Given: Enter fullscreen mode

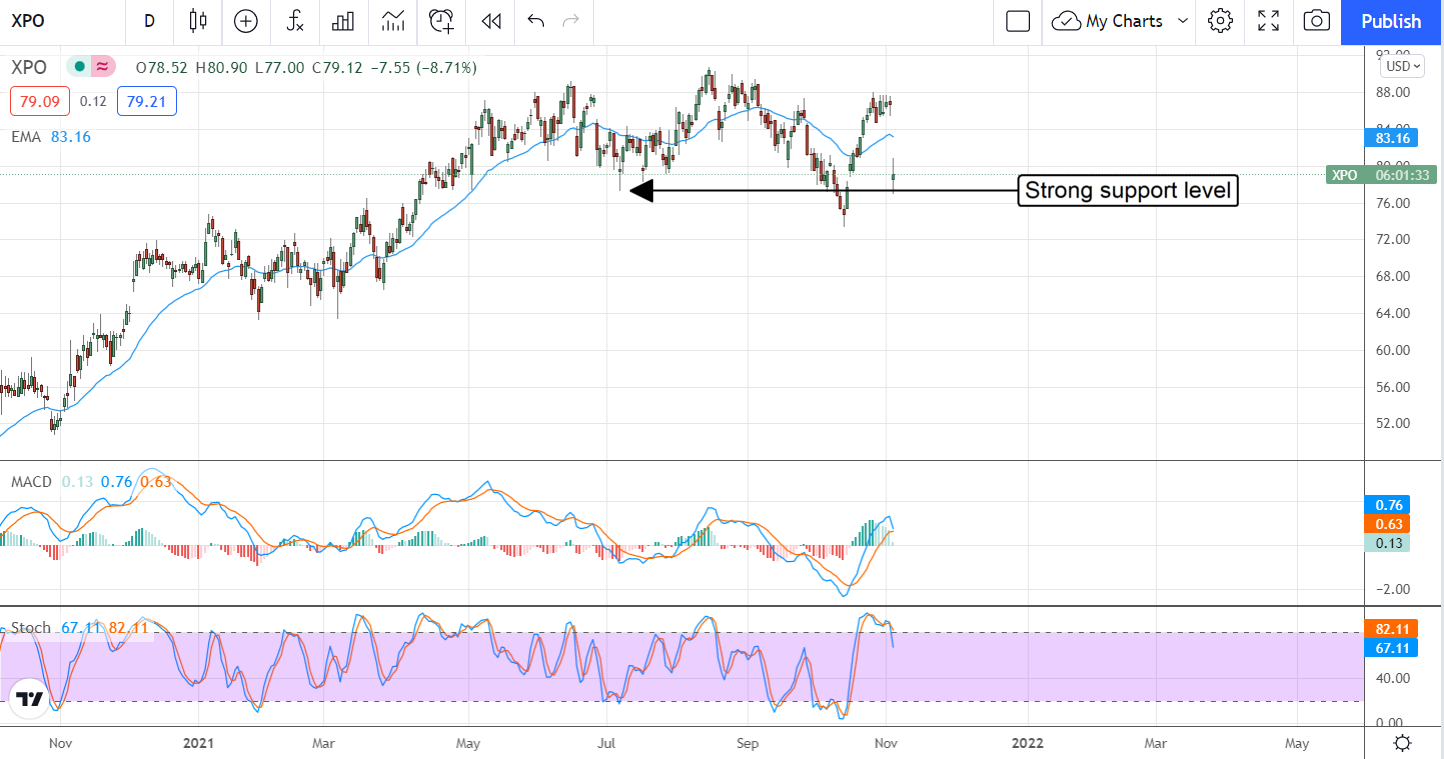Looking at the screenshot, I should [1268, 21].
